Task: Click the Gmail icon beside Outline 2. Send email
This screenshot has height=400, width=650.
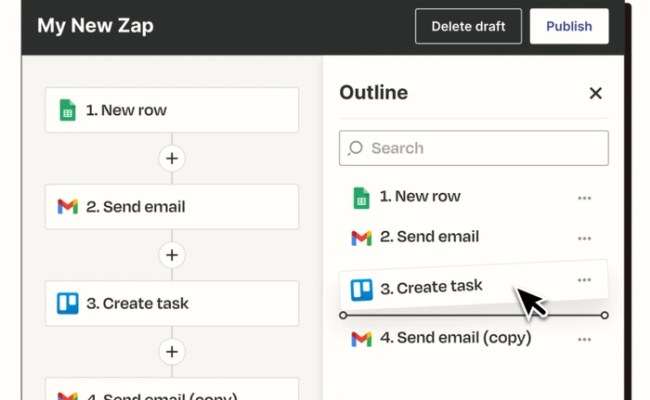Action: coord(361,238)
